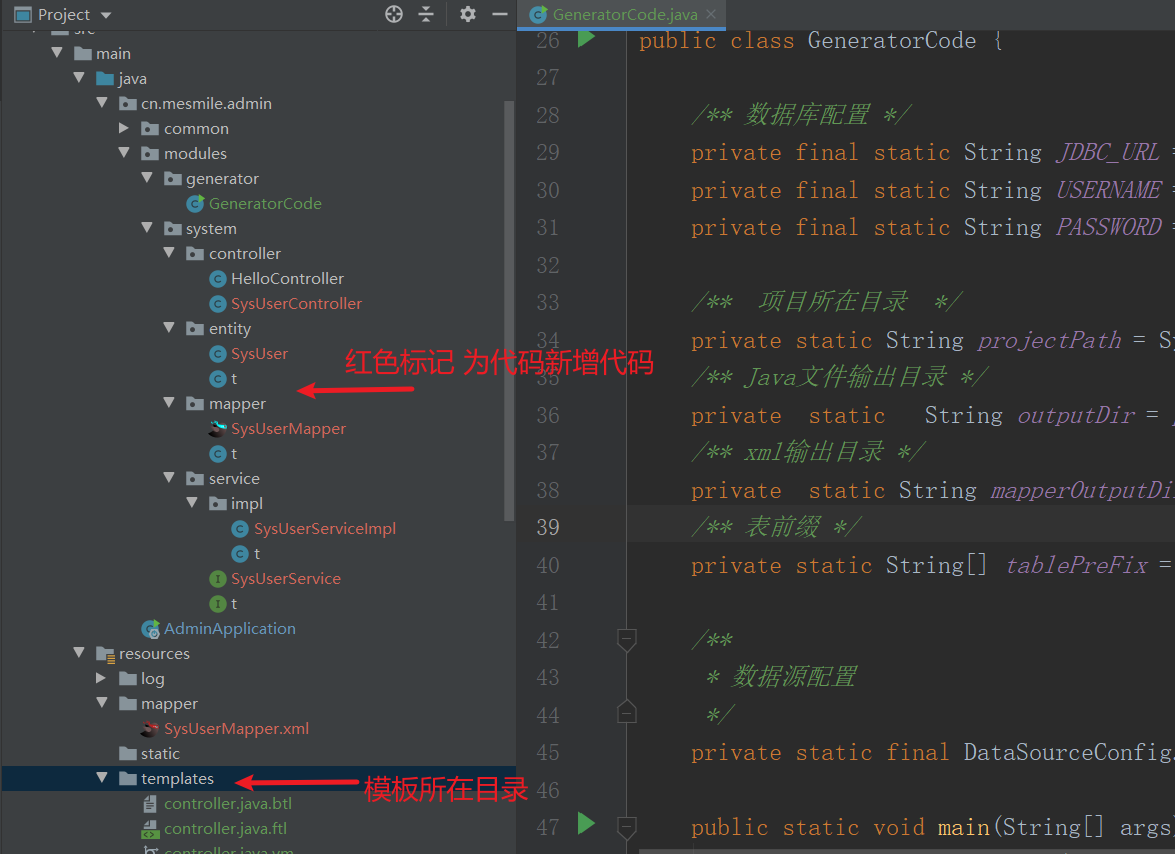Collapse the templates folder
Image resolution: width=1175 pixels, height=854 pixels.
click(101, 778)
